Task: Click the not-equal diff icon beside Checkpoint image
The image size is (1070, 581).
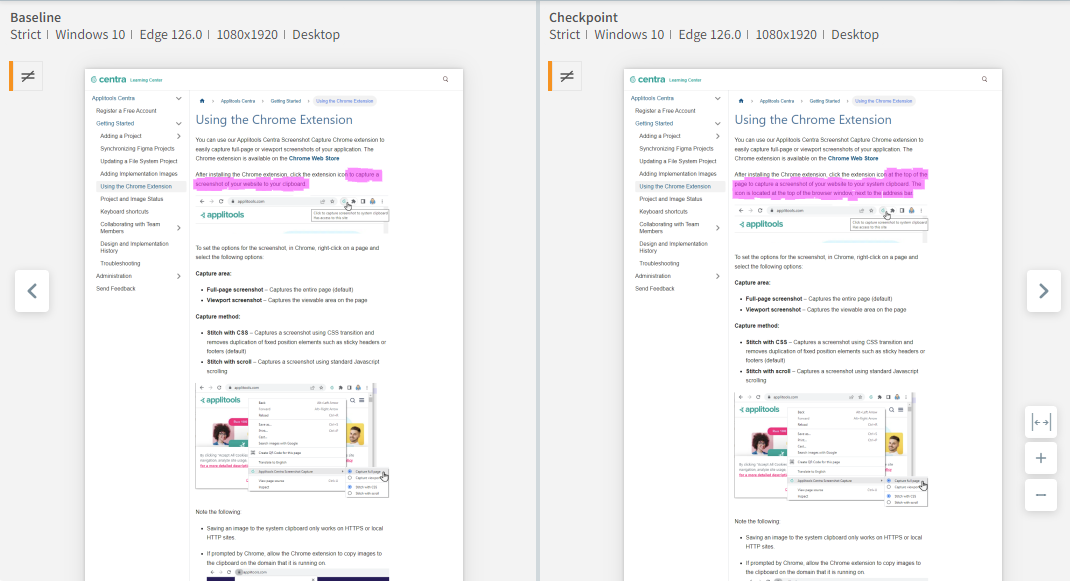Action: [567, 76]
